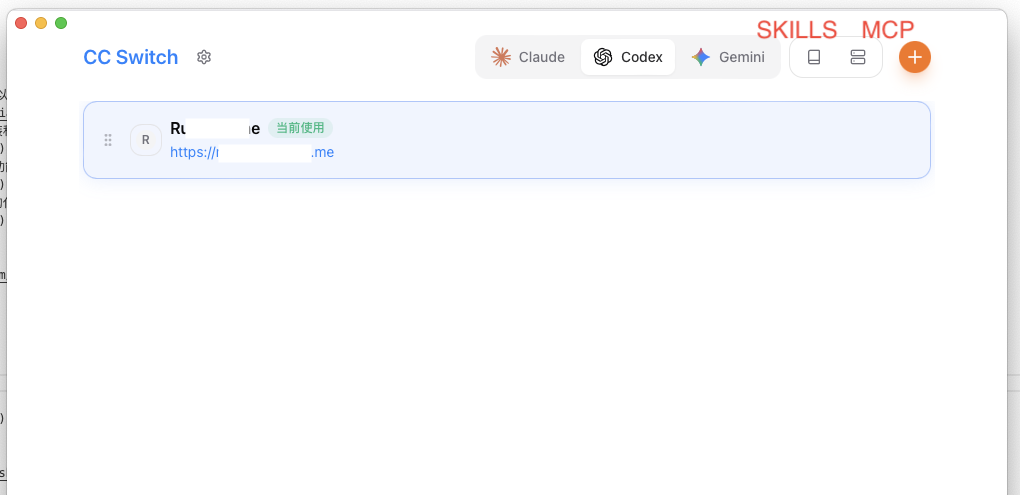This screenshot has width=1020, height=495.
Task: Maximize the window with green button
Action: 61,22
